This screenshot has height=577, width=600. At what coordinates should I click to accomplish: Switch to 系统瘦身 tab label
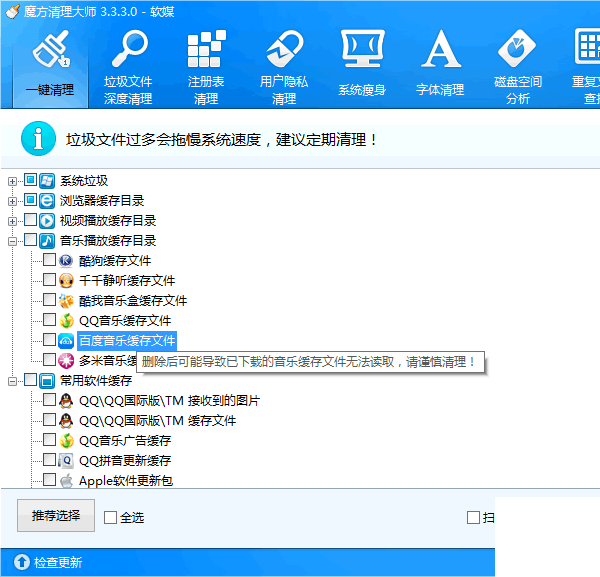[x=362, y=90]
